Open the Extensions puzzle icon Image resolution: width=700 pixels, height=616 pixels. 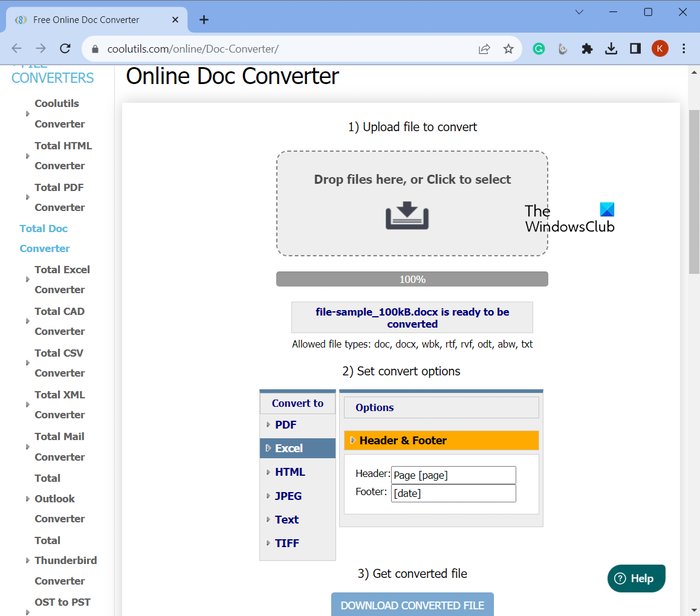pos(587,49)
